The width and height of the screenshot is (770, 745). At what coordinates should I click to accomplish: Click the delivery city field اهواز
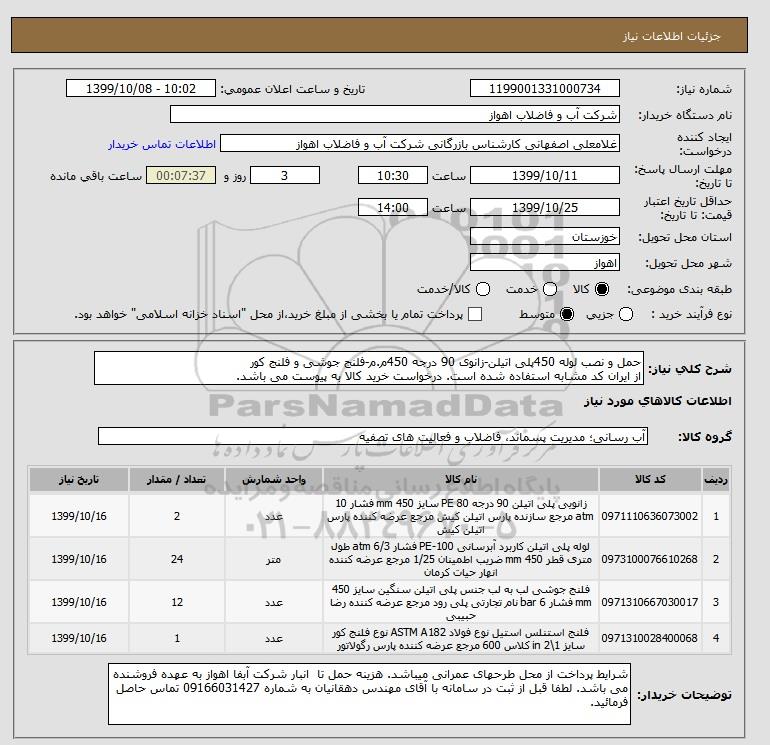click(x=545, y=263)
